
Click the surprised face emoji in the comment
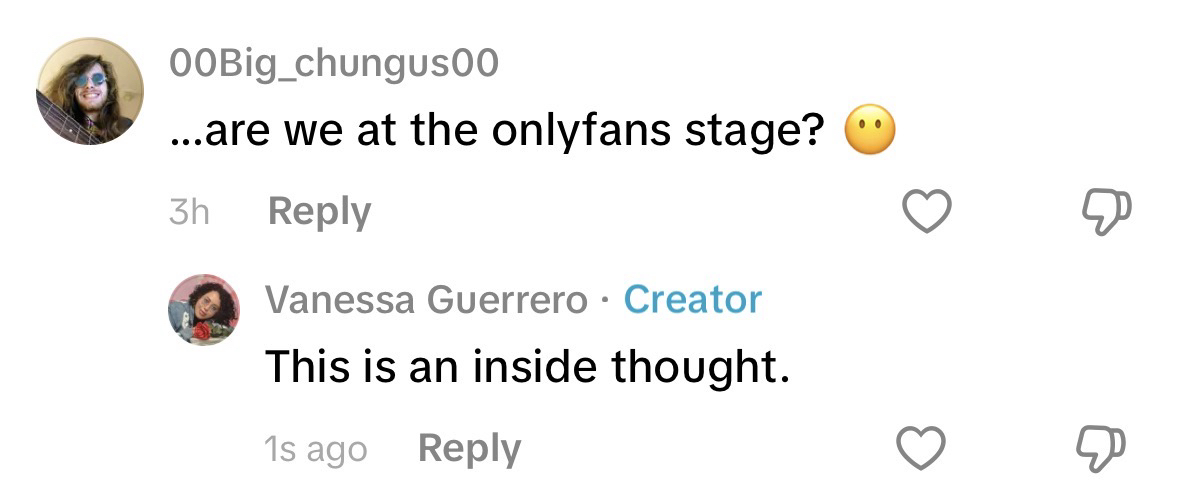pyautogui.click(x=870, y=133)
